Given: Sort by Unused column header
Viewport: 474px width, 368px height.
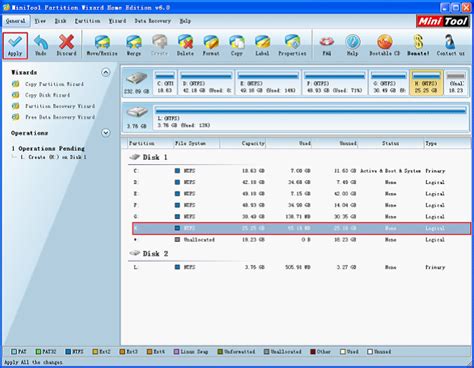Looking at the screenshot, I should point(335,143).
